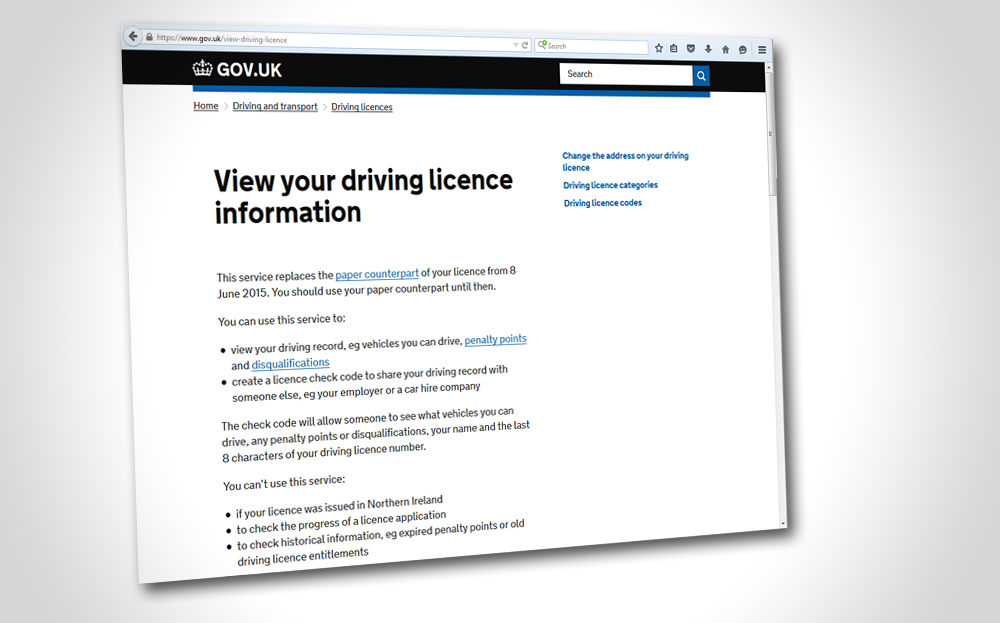Click the browser home icon

pyautogui.click(x=725, y=49)
